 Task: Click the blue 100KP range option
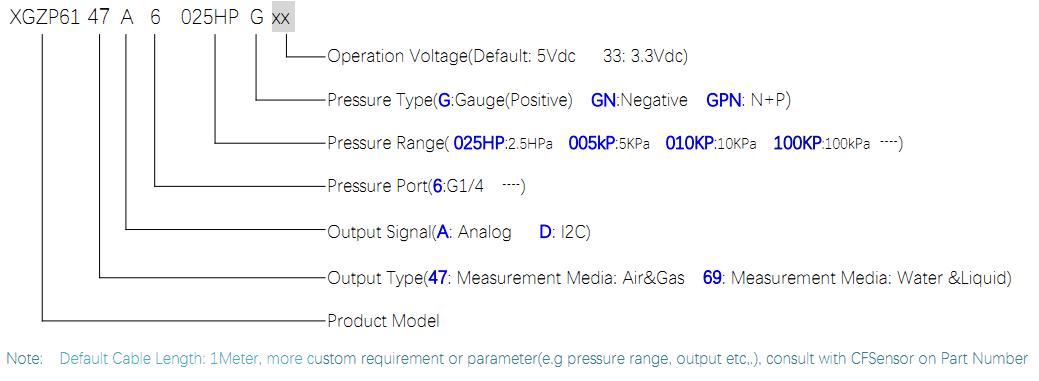click(x=798, y=144)
